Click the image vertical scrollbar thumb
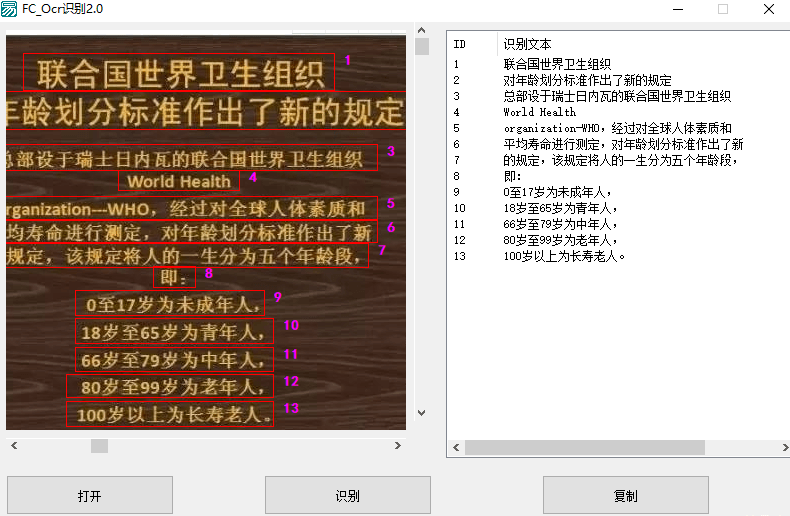This screenshot has height=516, width=790. coord(422,46)
